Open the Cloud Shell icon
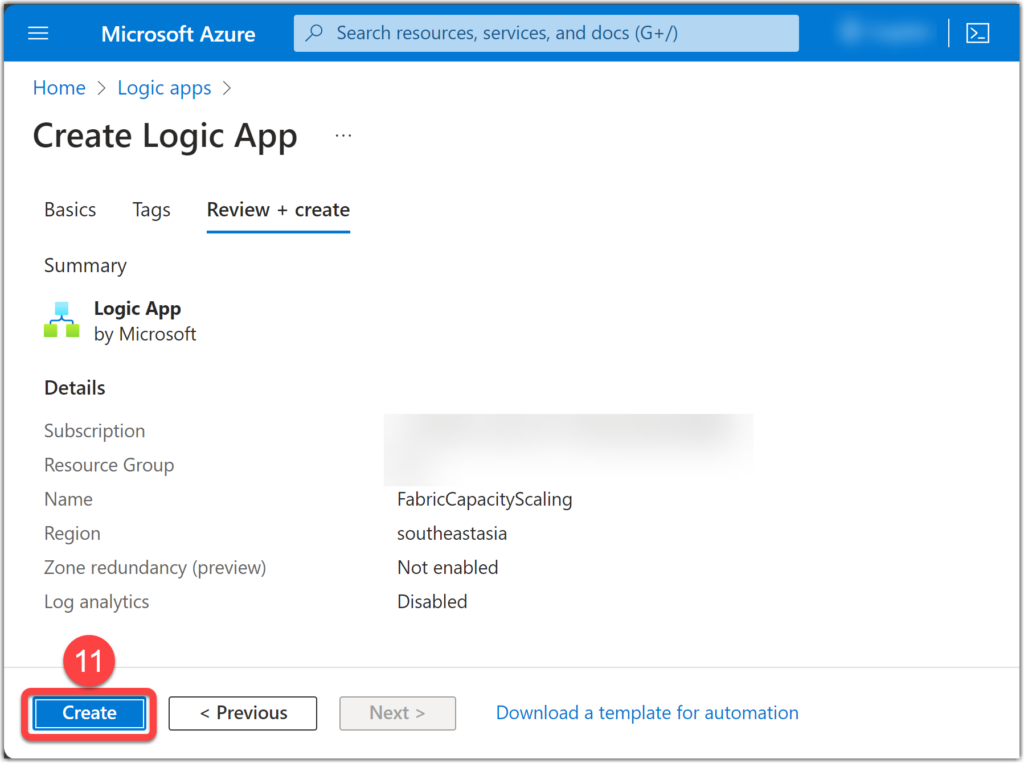Viewport: 1024px width, 763px height. tap(977, 33)
